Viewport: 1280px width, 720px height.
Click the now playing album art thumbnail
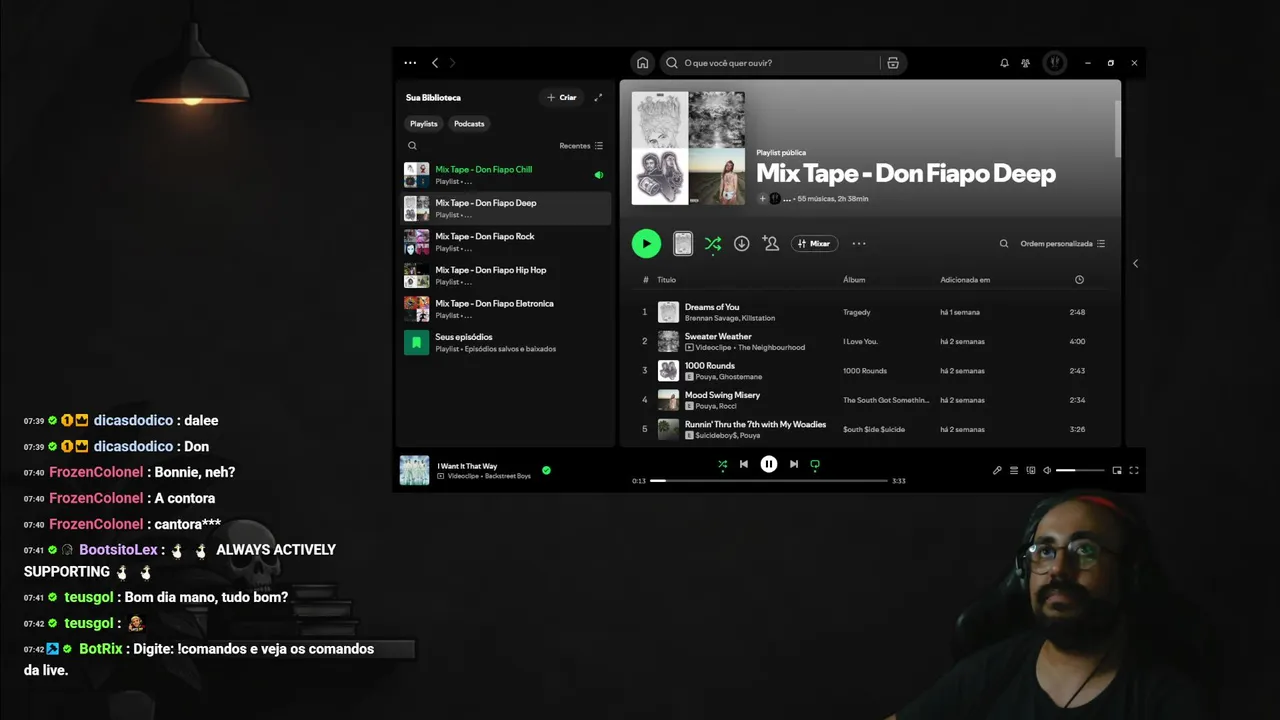414,470
